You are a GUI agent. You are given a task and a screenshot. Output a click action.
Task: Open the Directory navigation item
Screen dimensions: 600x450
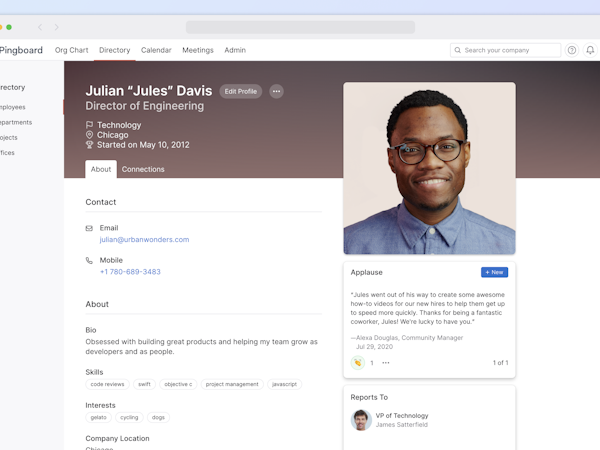coord(114,50)
